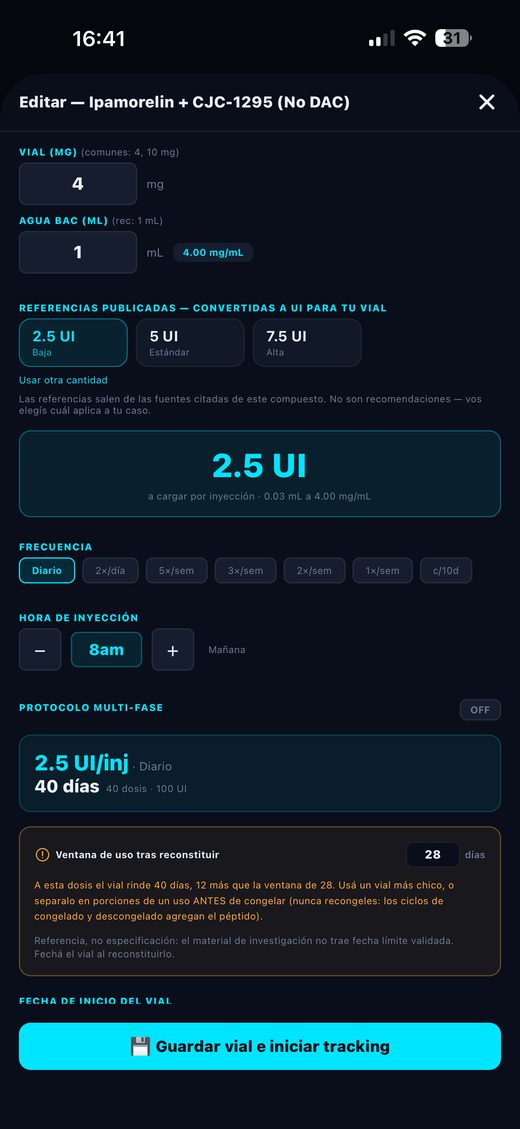Tap the 8am injection time field
The image size is (520, 1129).
point(107,649)
